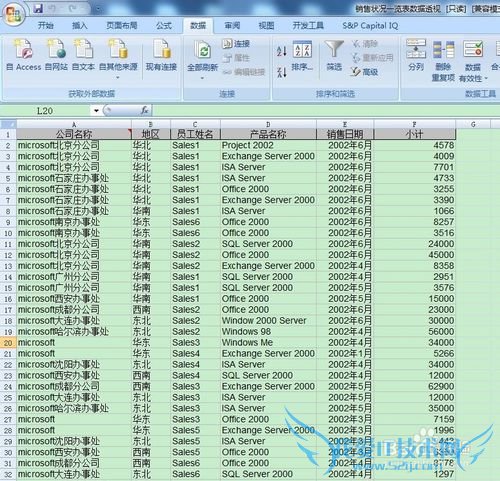Click the 公司名称 header cell
The image size is (500, 481).
click(74, 134)
